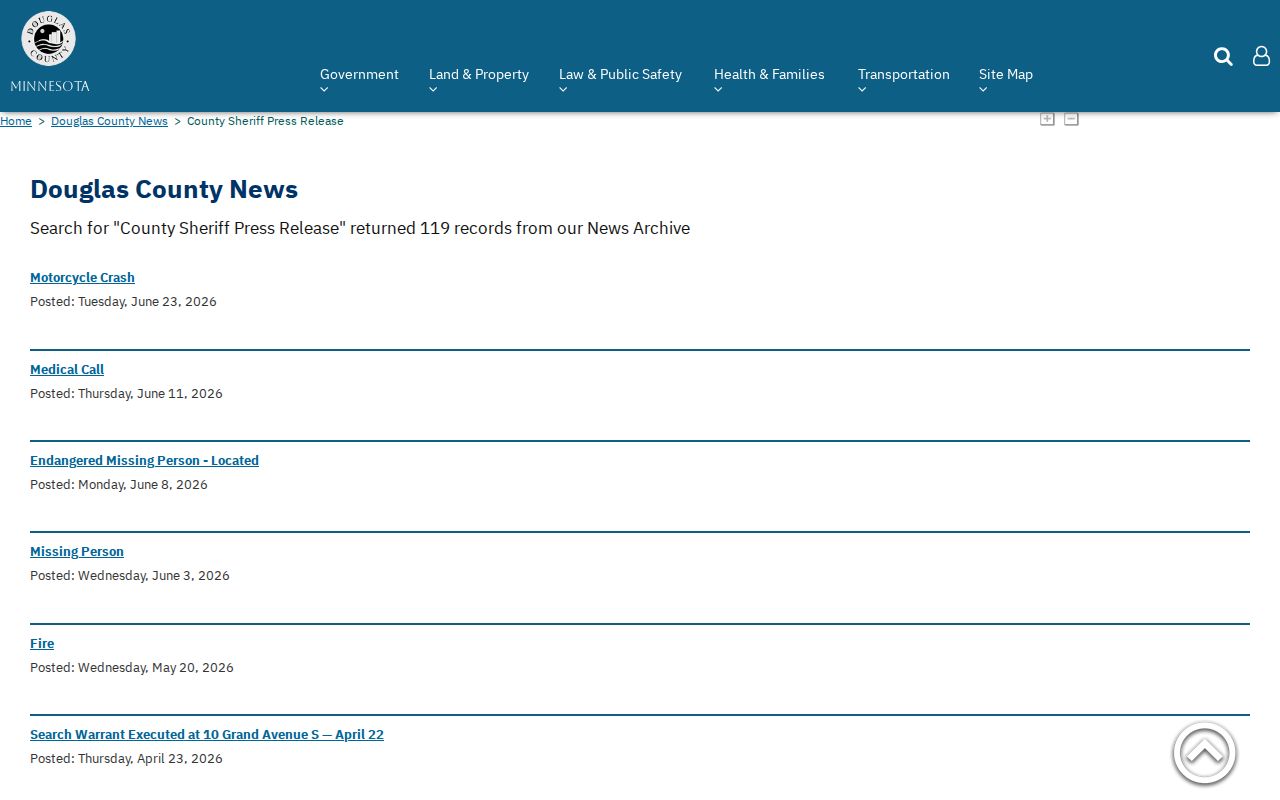Click the Douglas County Minnesota logo

49,52
